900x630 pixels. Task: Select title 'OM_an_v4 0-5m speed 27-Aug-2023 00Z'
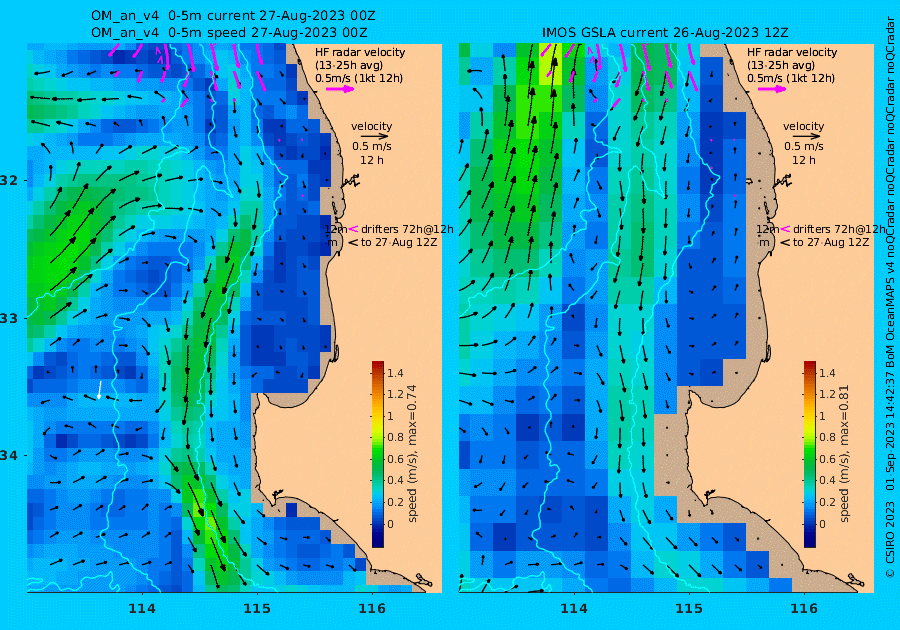click(229, 33)
